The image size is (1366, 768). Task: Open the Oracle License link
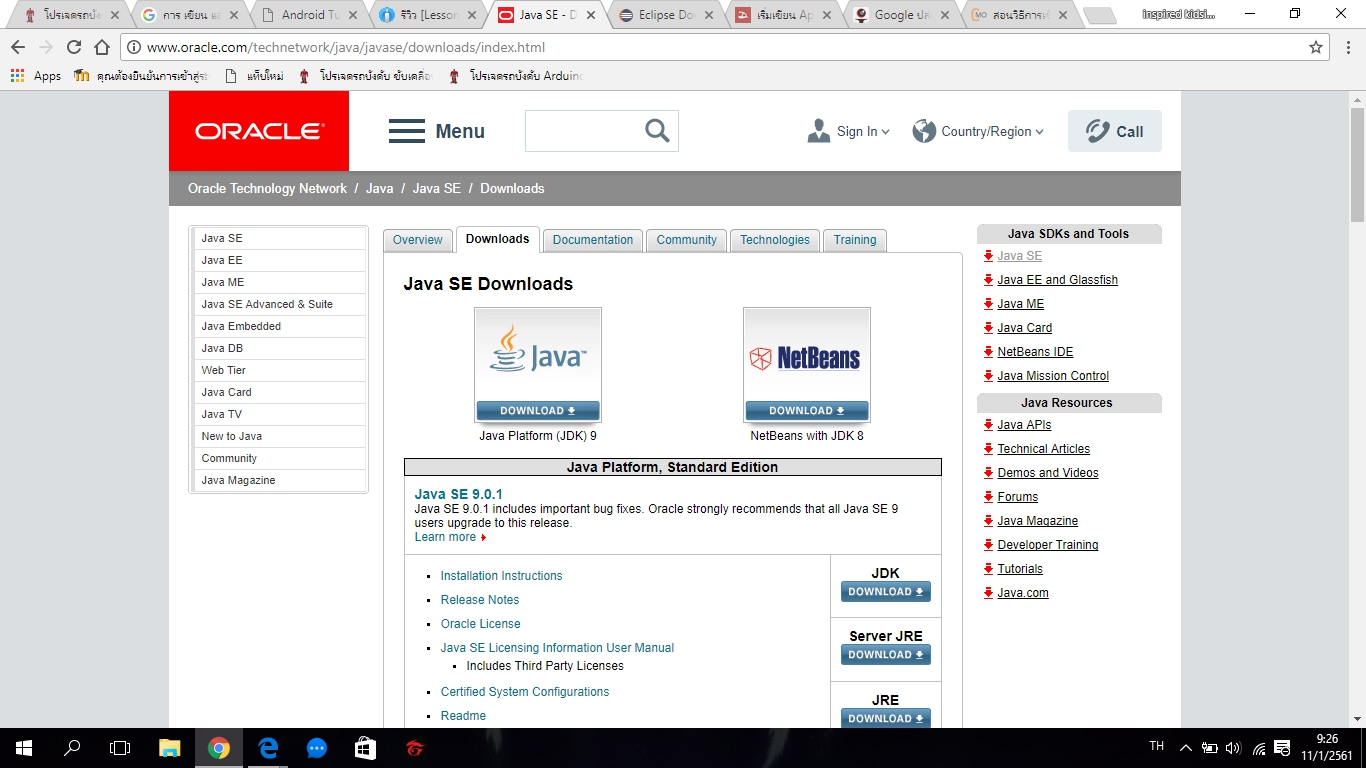(x=480, y=624)
